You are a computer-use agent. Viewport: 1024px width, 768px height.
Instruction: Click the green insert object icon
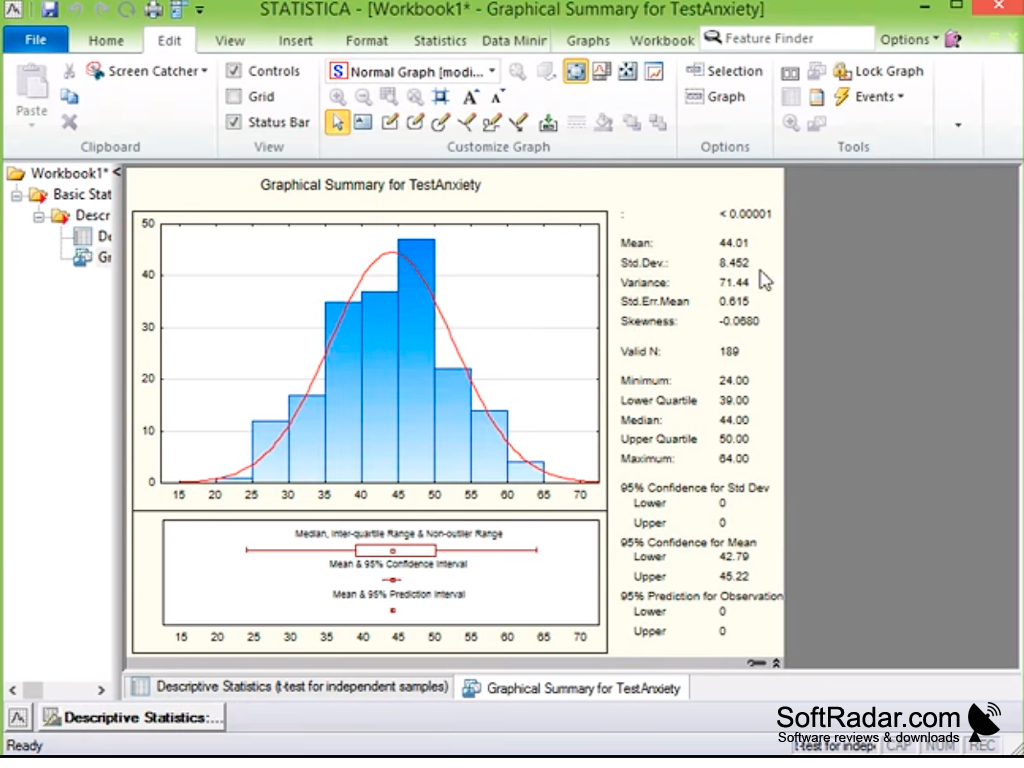548,122
